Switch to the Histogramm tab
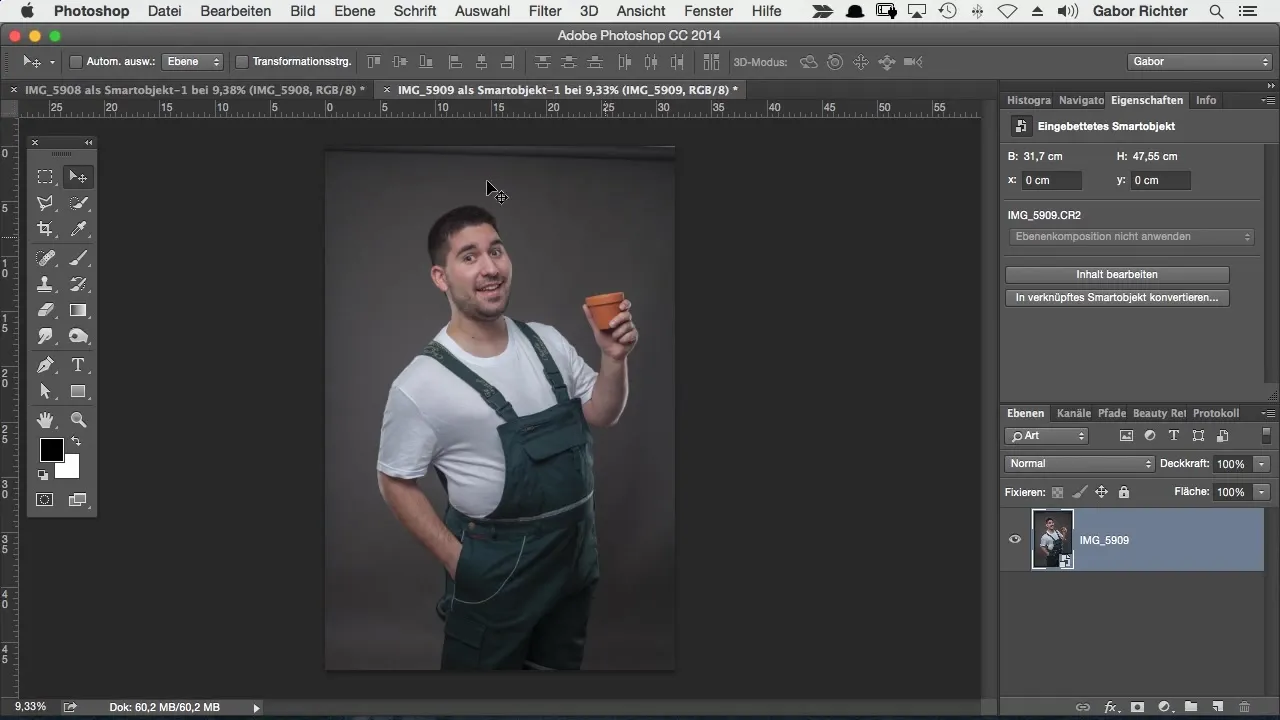 pos(1029,100)
